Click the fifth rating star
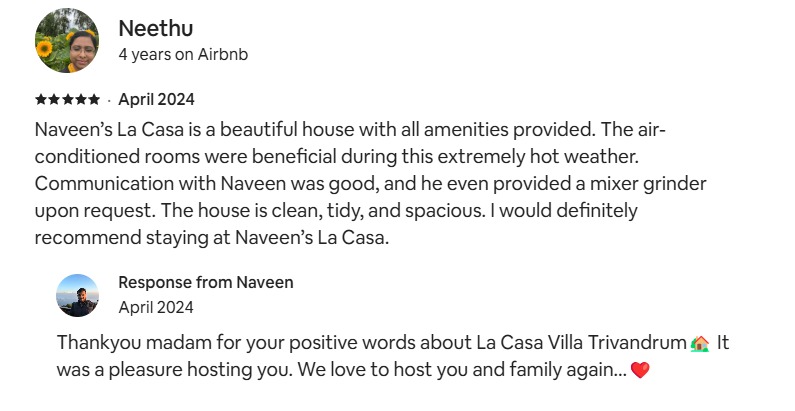 coord(94,99)
